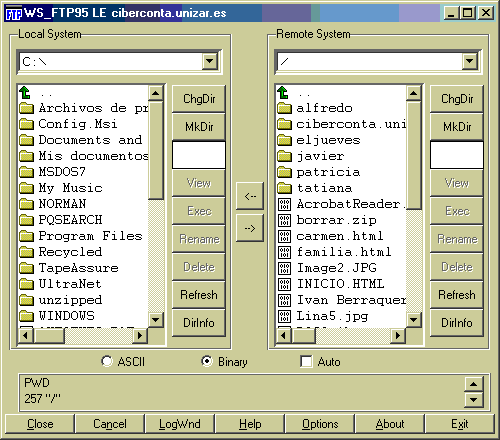
Task: Click local list scroll-down arrow
Action: point(155,320)
